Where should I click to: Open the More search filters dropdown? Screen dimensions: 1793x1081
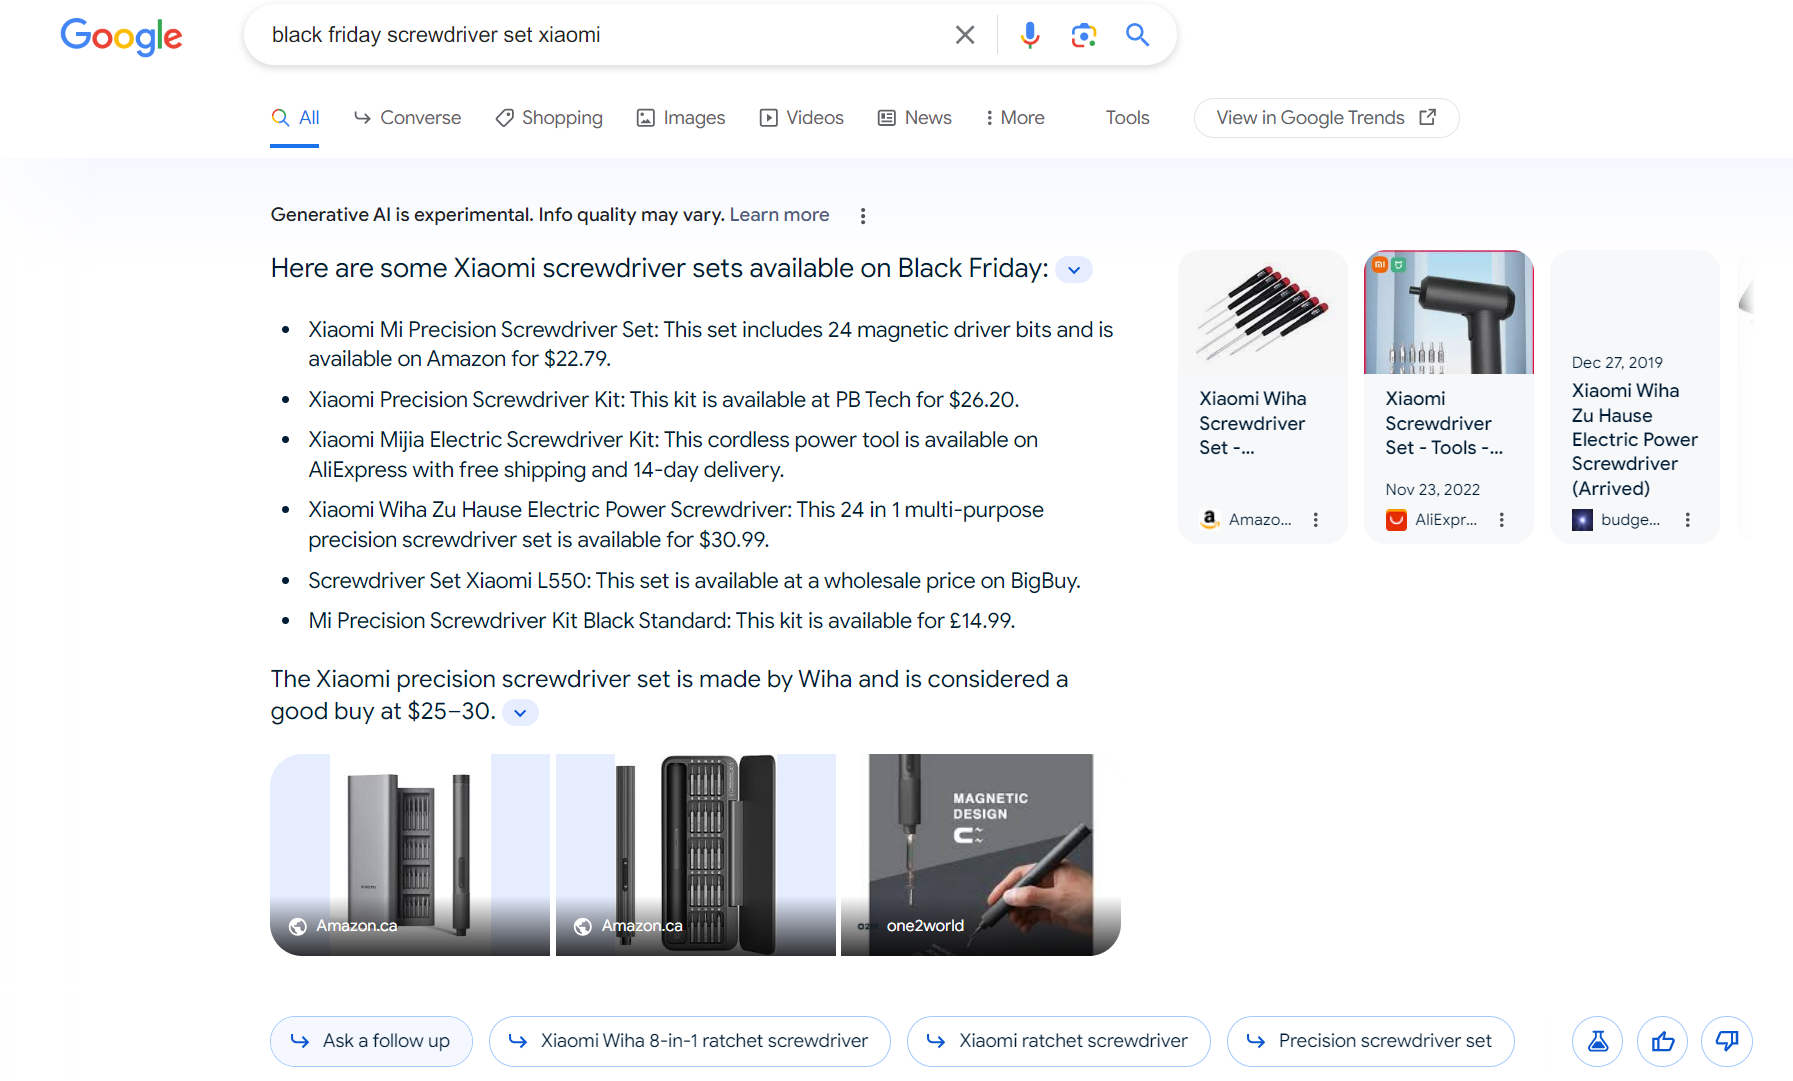(x=1014, y=118)
